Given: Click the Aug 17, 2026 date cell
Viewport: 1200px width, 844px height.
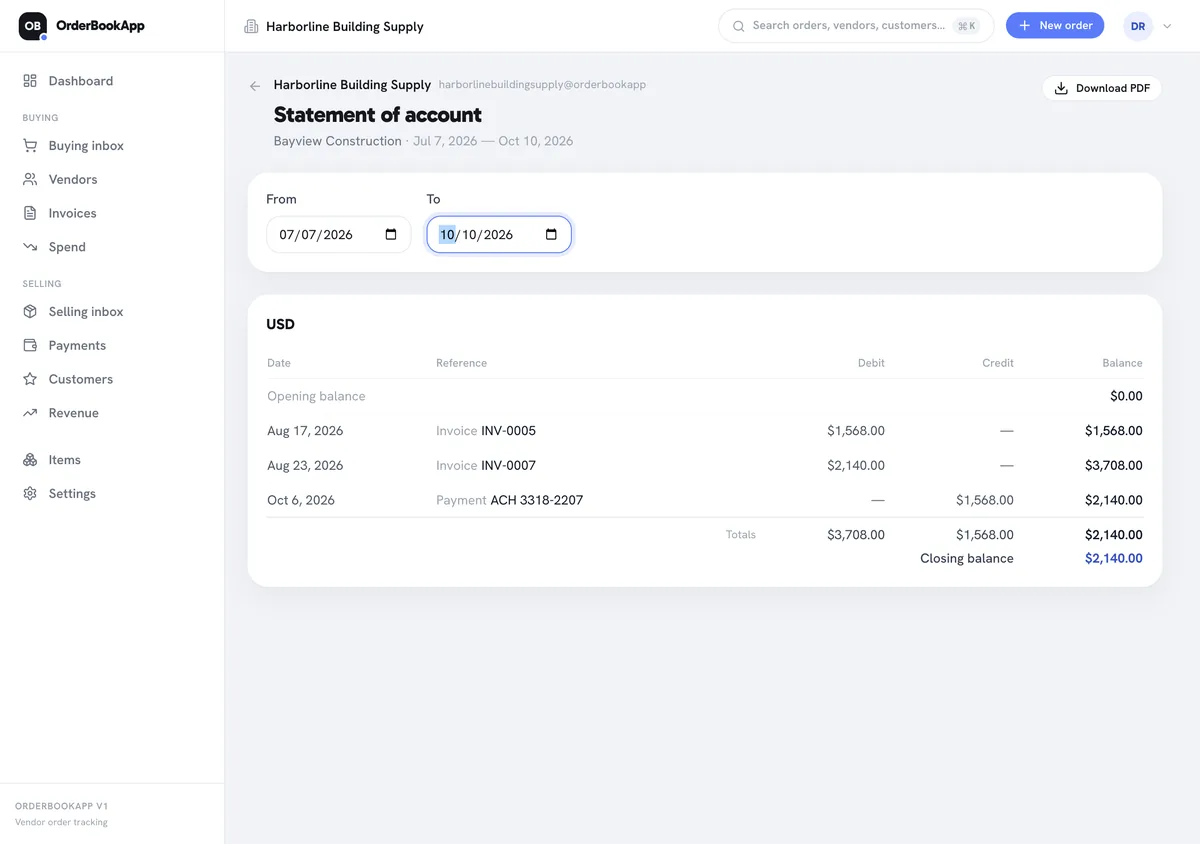Looking at the screenshot, I should pyautogui.click(x=305, y=431).
